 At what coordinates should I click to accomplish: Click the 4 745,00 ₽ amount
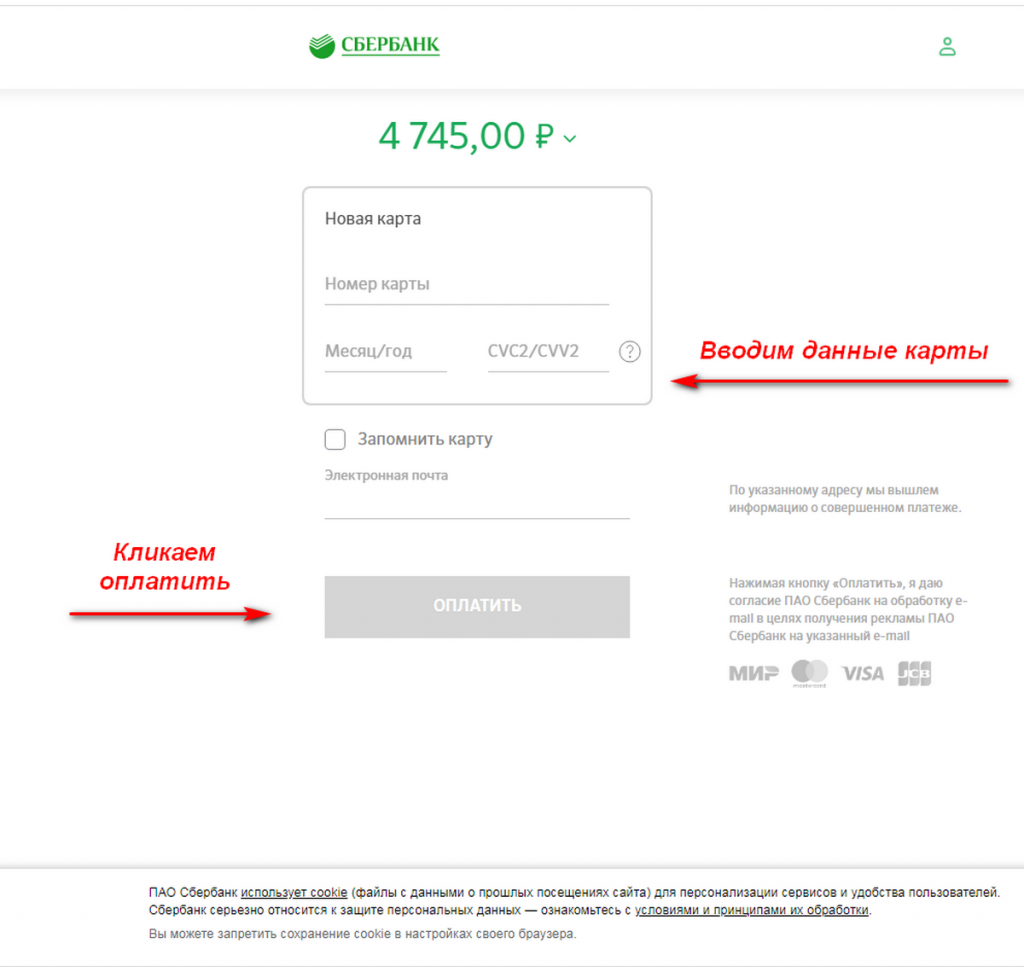[466, 136]
